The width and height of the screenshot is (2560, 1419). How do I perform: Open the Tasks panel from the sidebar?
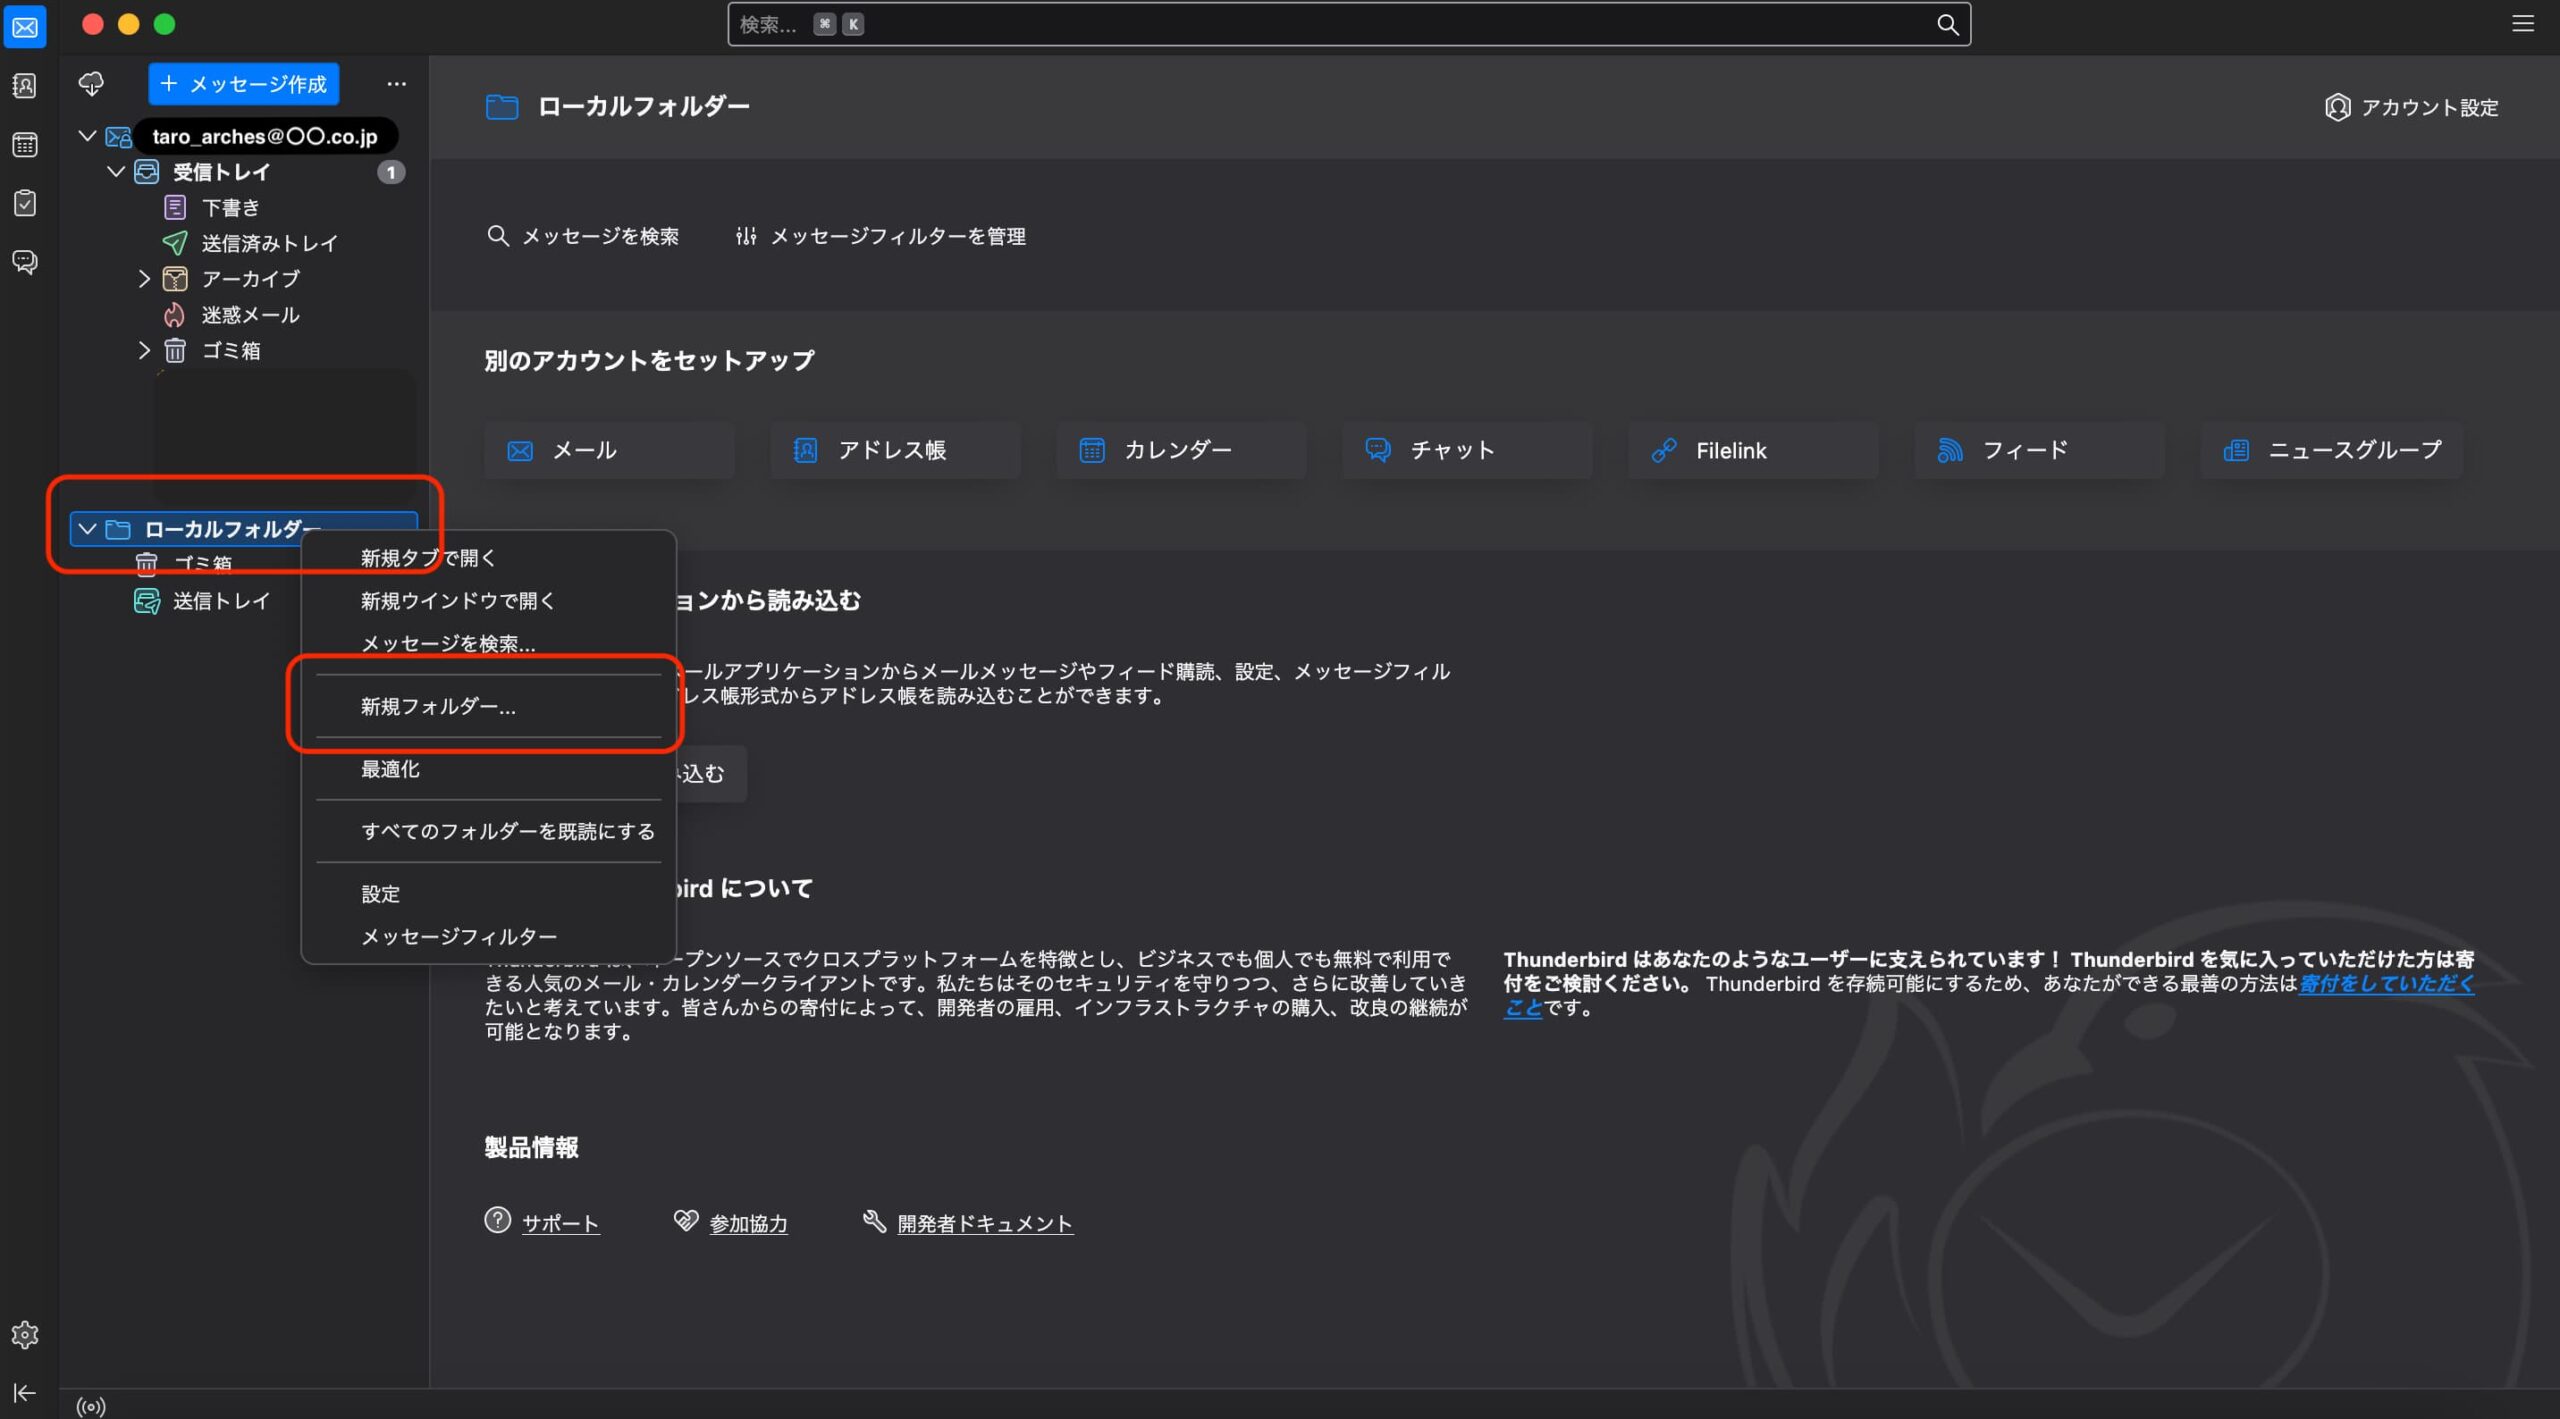tap(25, 203)
